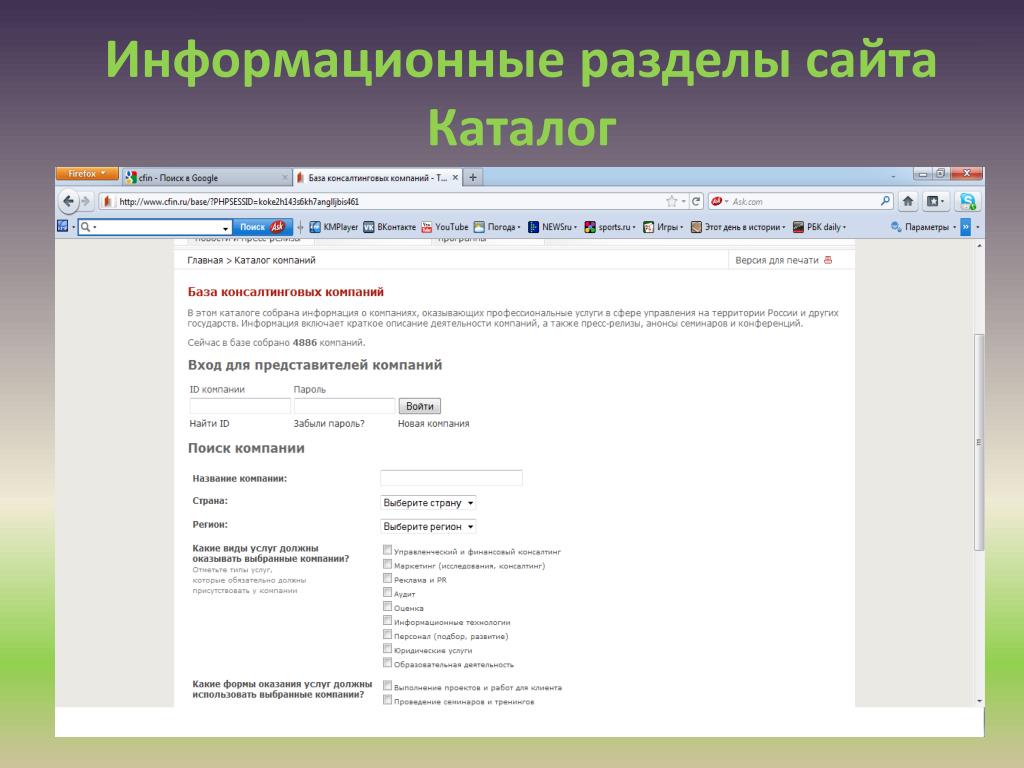The image size is (1024, 768).
Task: Click scrollbar up arrow
Action: [x=978, y=246]
